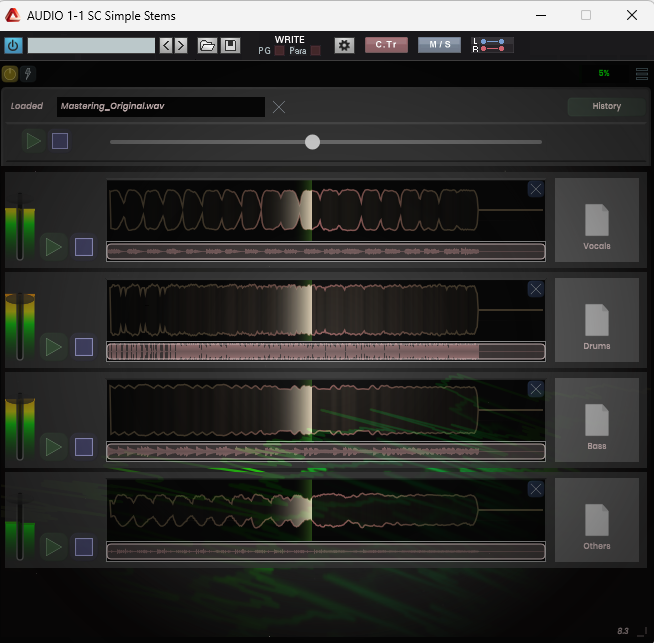Viewport: 654px width, 643px height.
Task: Click the Vocals file export tile
Action: pos(596,220)
